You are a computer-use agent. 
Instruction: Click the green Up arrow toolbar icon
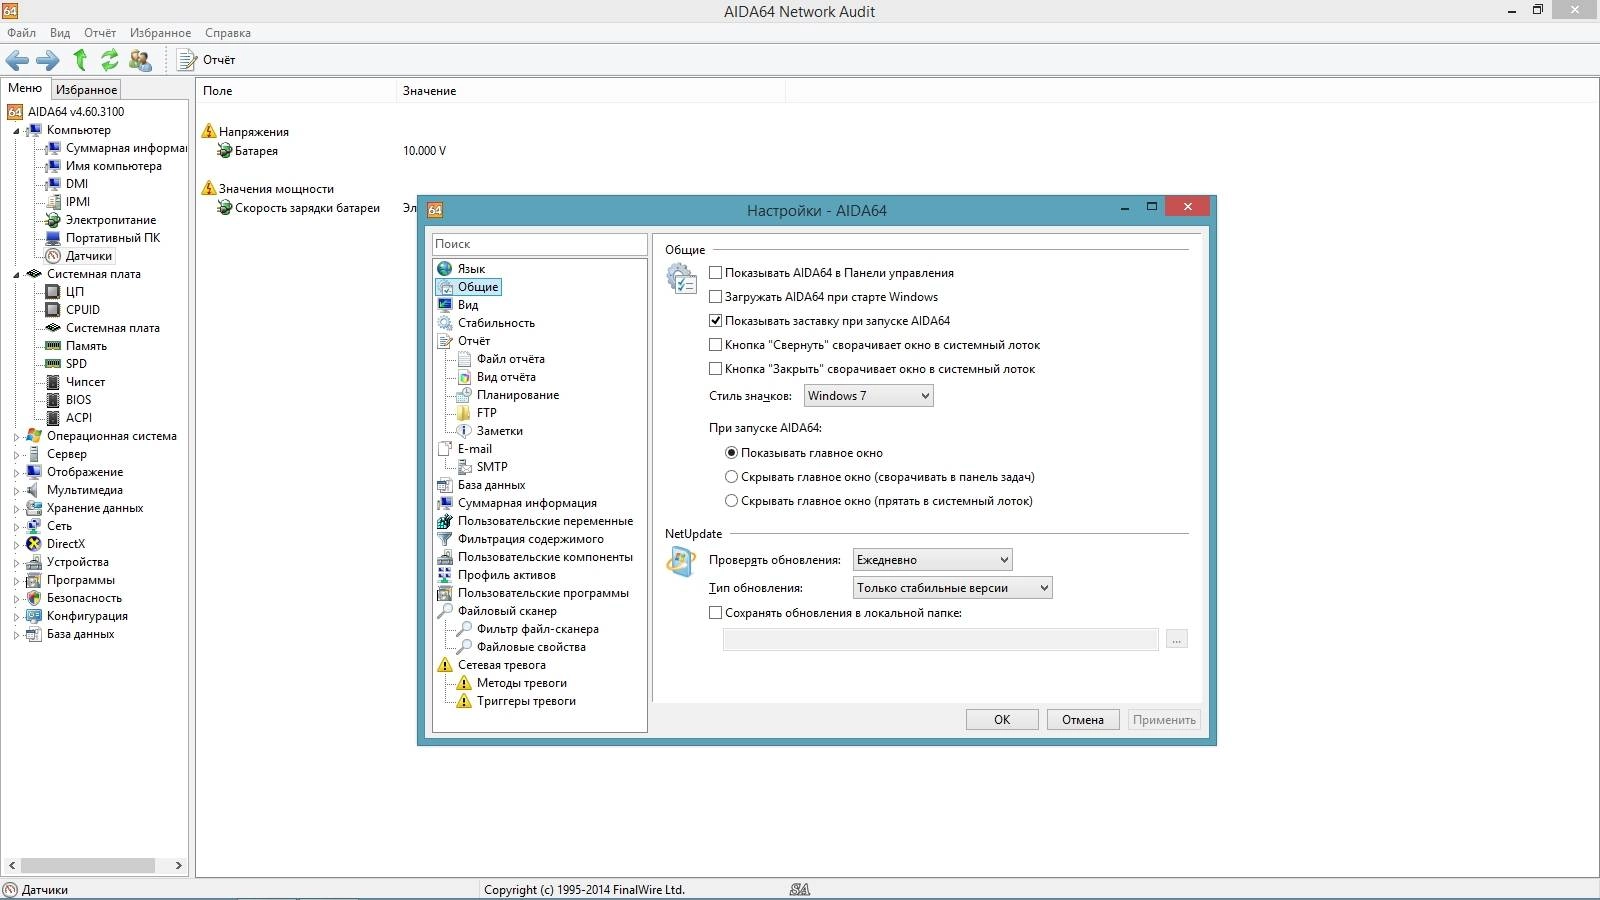pos(80,60)
